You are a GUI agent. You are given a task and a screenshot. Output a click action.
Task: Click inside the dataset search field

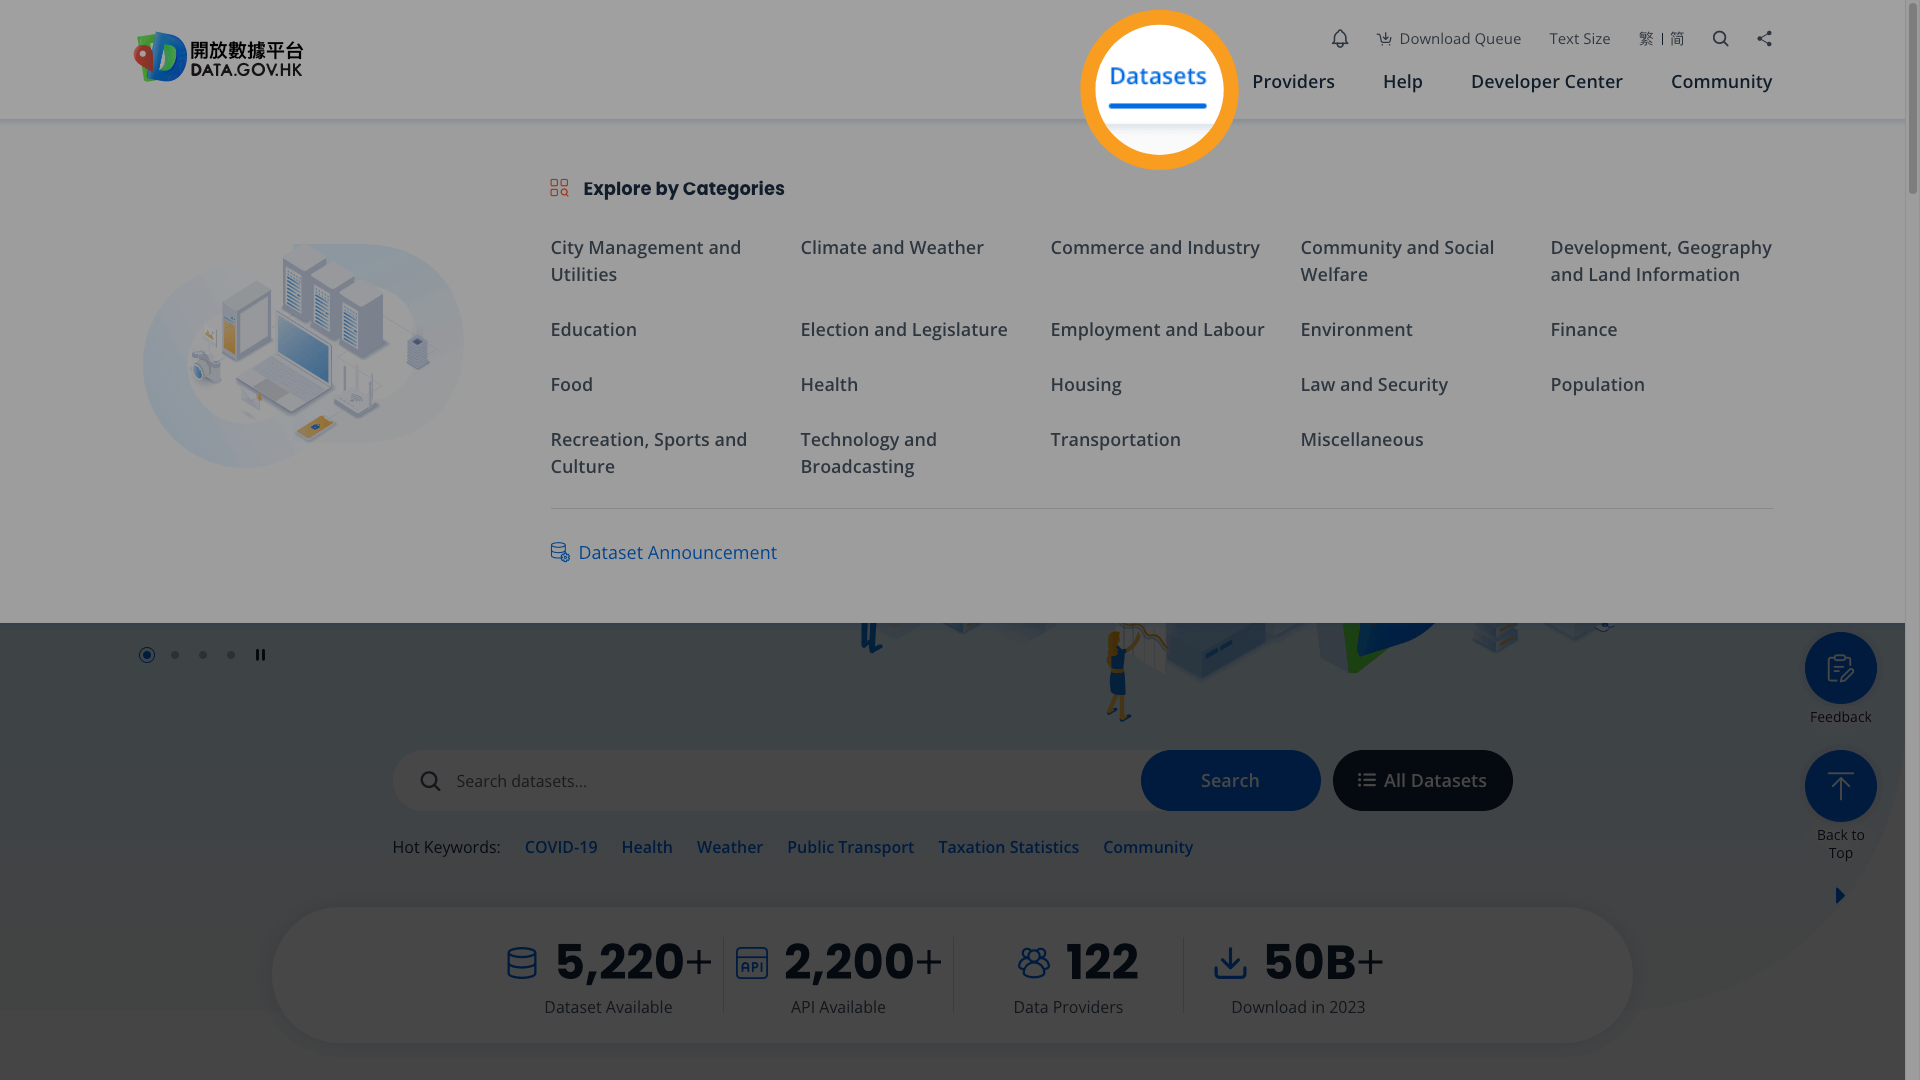pyautogui.click(x=700, y=780)
